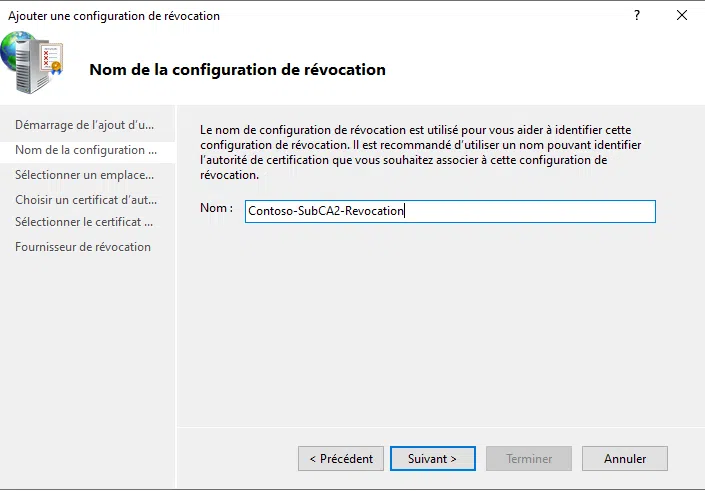Screen dimensions: 705x491
Task: Go back with the Précédent button
Action: (340, 459)
